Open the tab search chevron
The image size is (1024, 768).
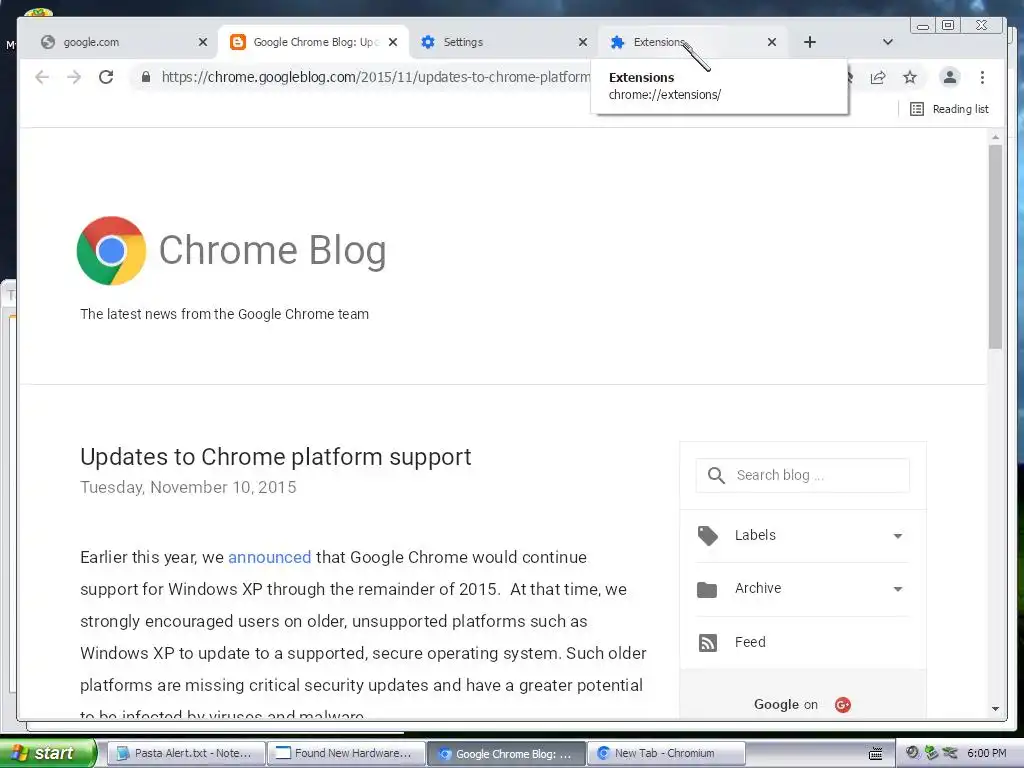click(888, 42)
